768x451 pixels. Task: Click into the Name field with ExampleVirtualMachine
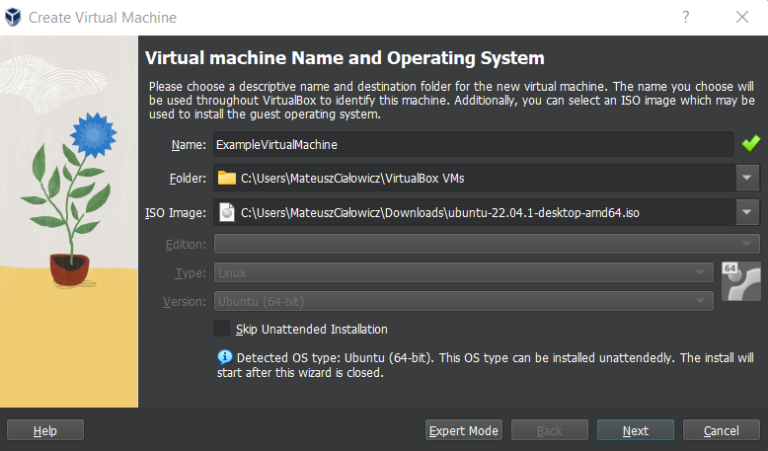click(x=472, y=144)
